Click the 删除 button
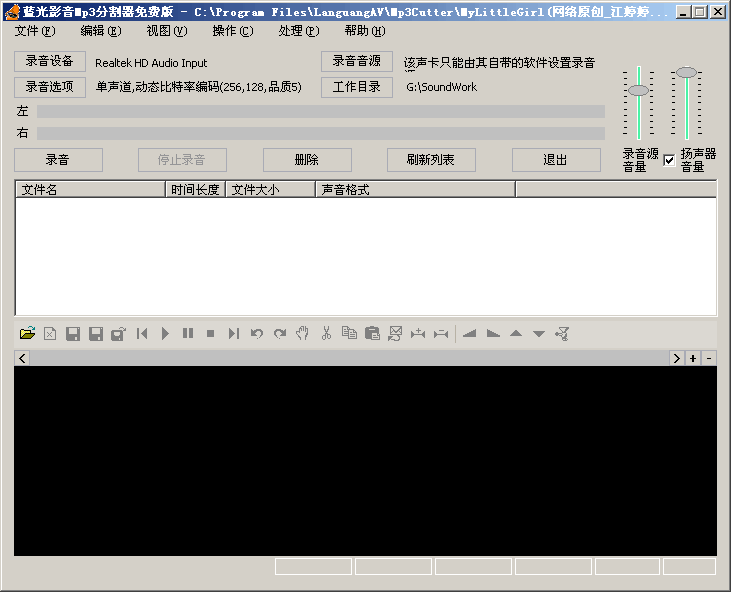 (307, 160)
